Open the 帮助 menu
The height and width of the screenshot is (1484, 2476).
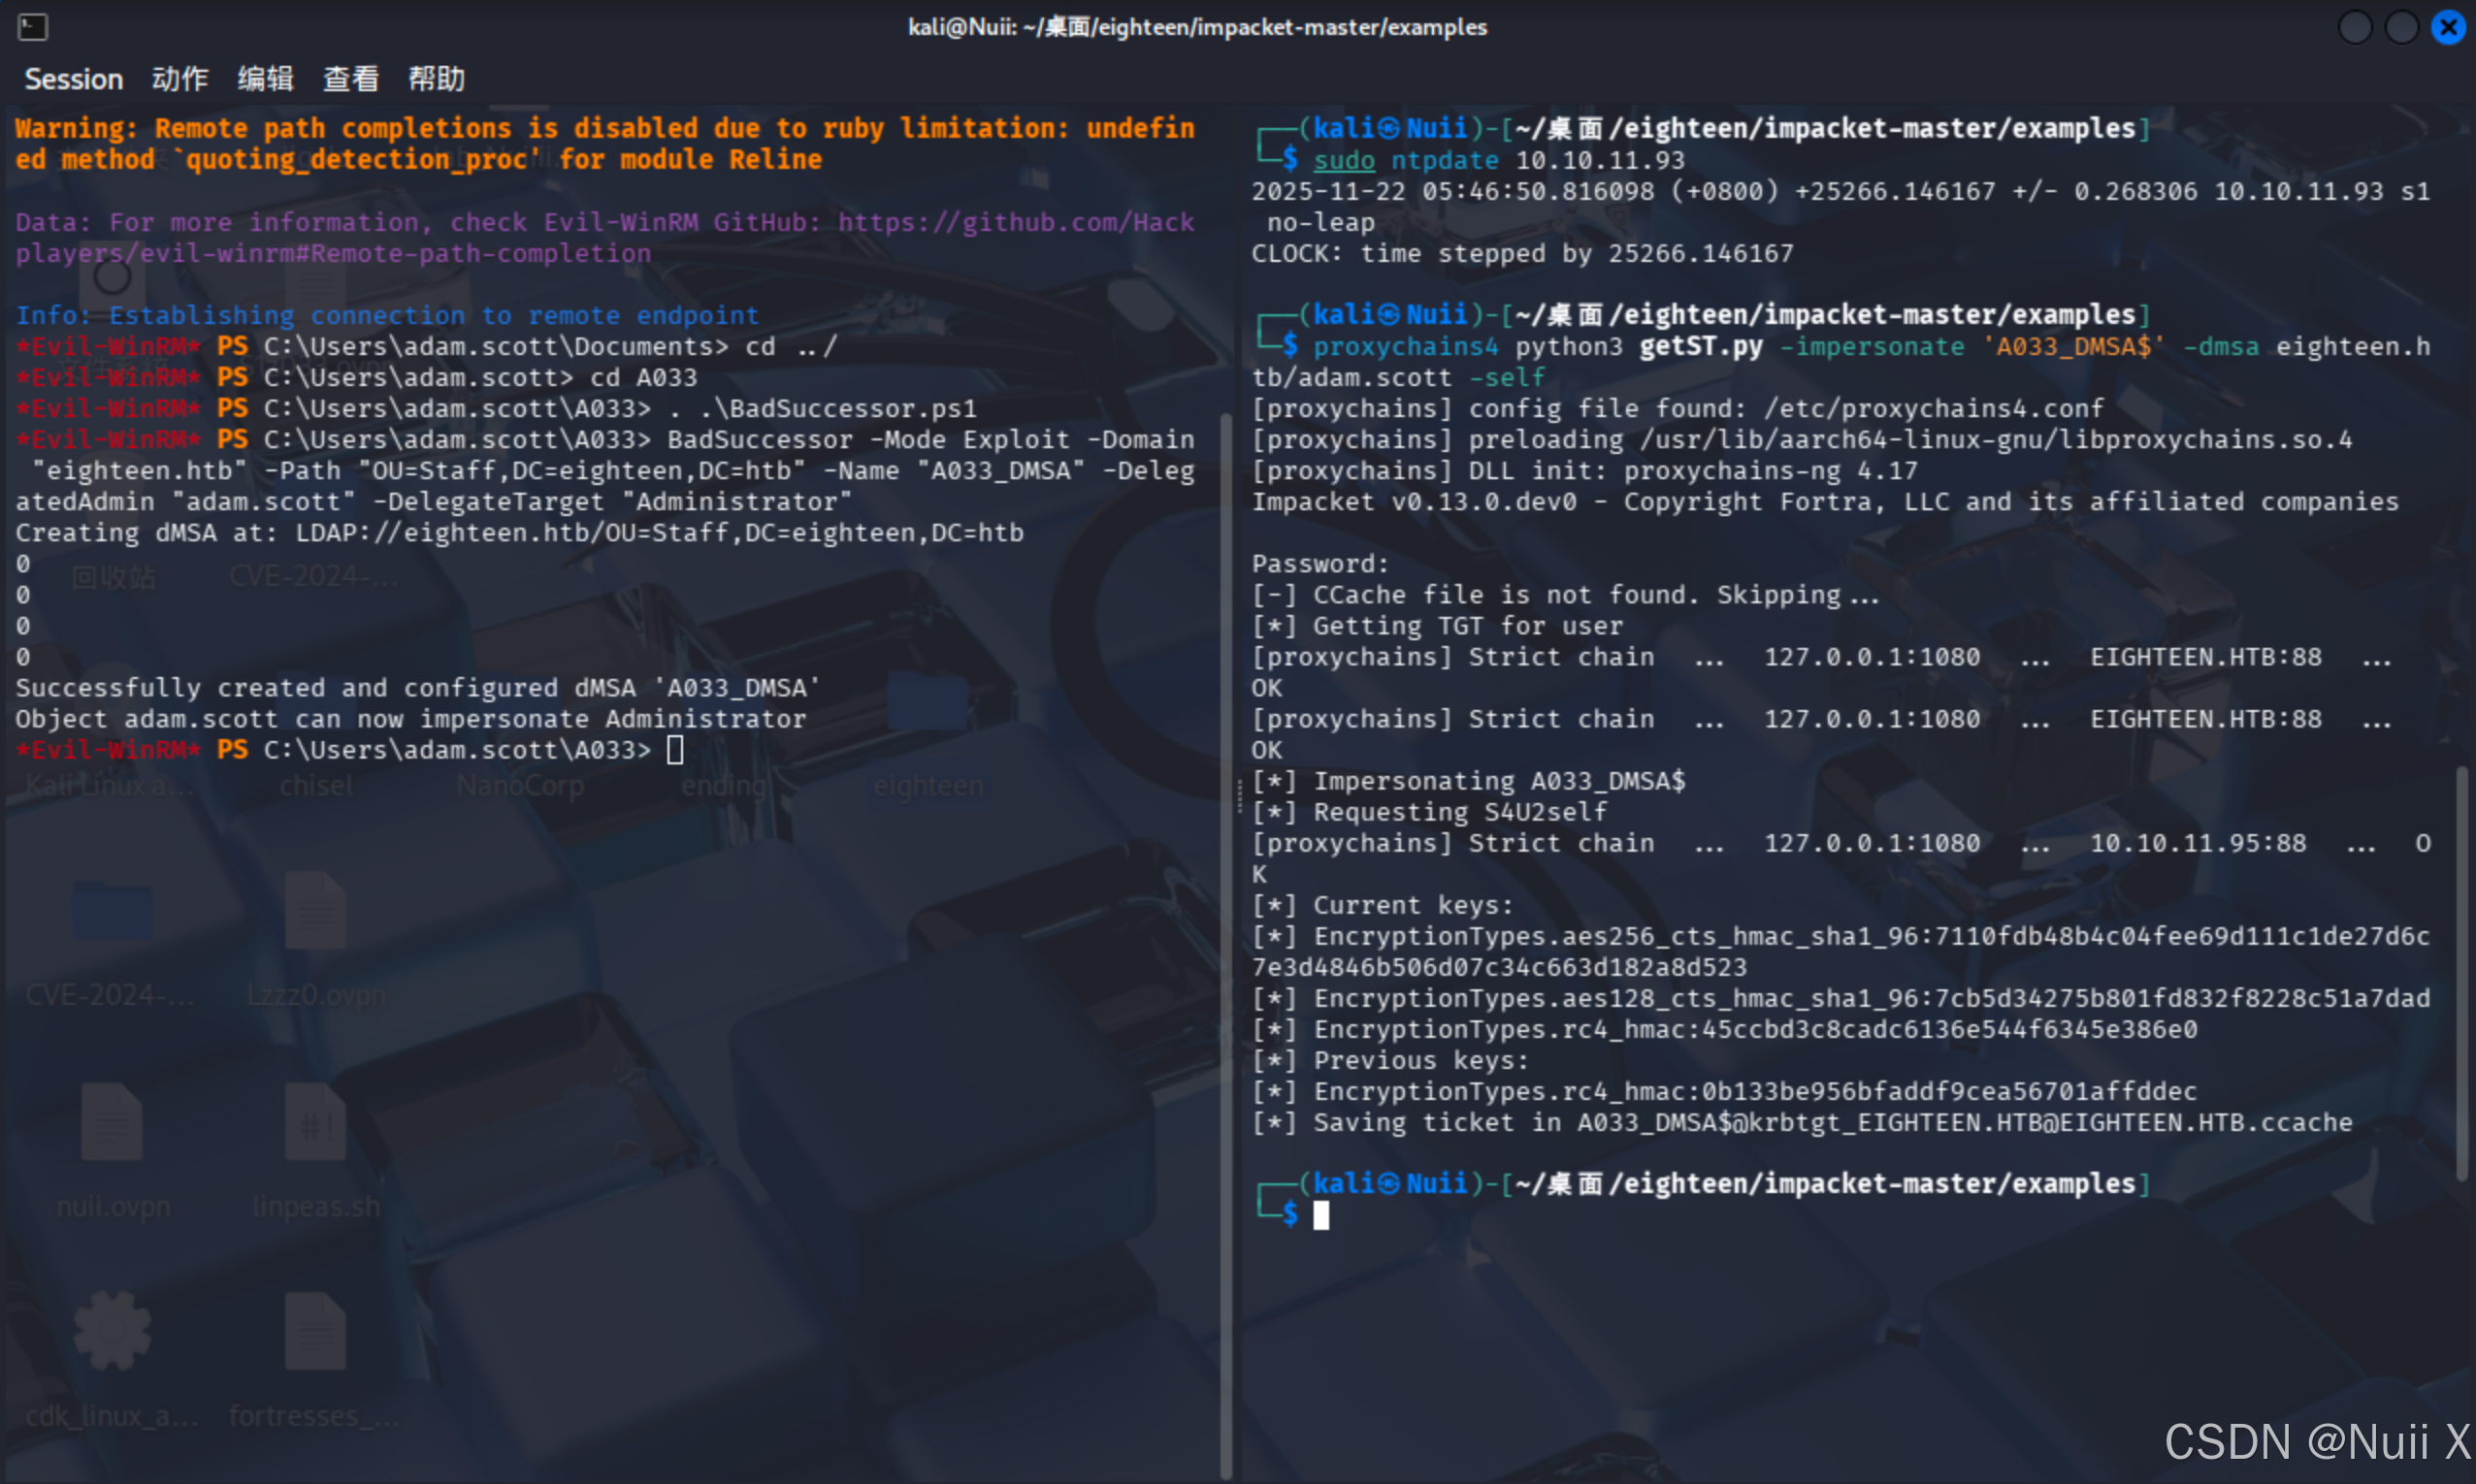(437, 79)
